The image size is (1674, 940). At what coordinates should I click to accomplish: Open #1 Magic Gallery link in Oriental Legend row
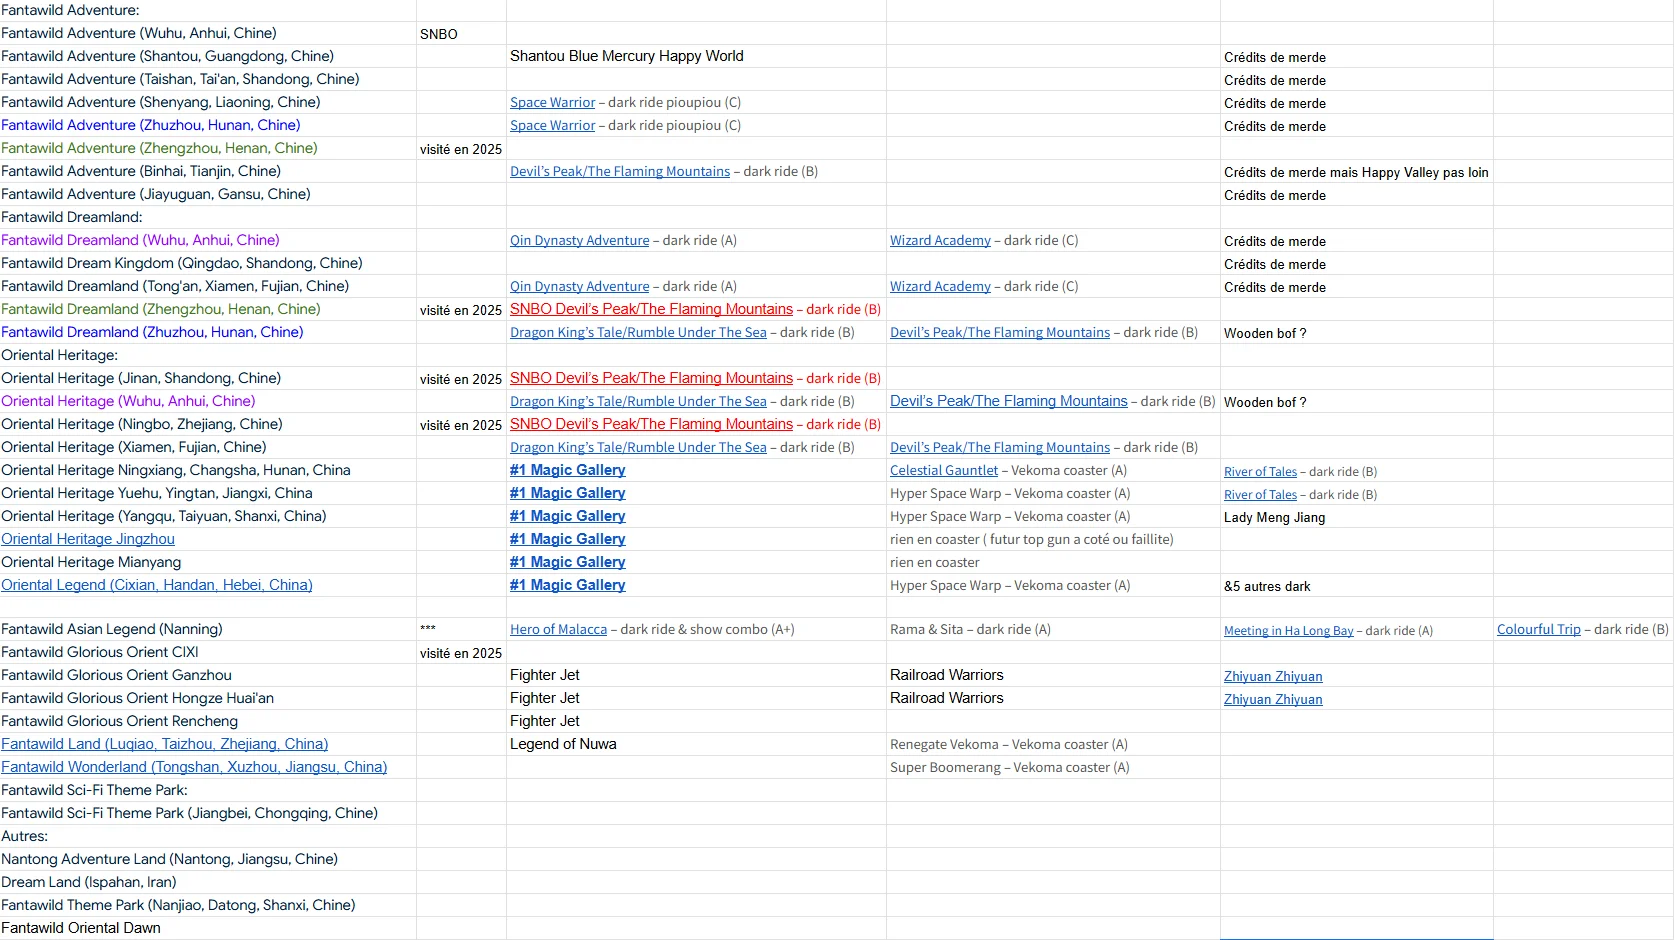567,585
